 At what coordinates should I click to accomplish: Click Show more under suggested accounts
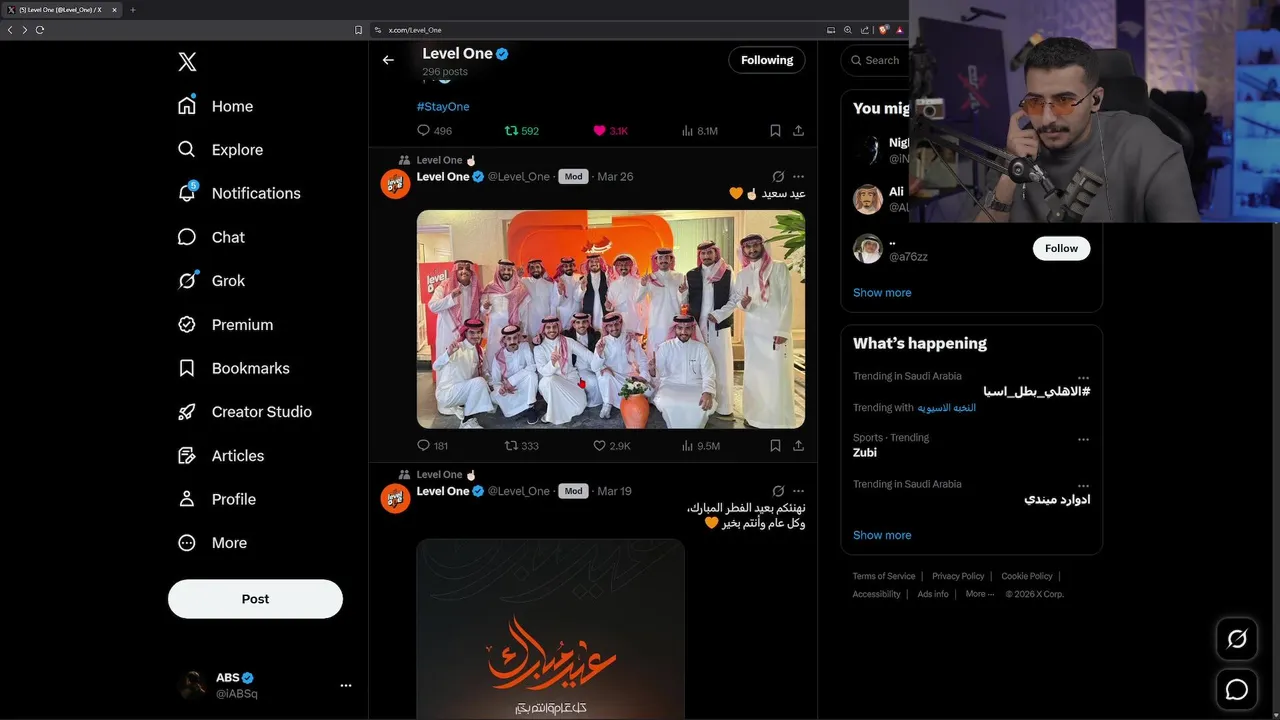[x=882, y=293]
